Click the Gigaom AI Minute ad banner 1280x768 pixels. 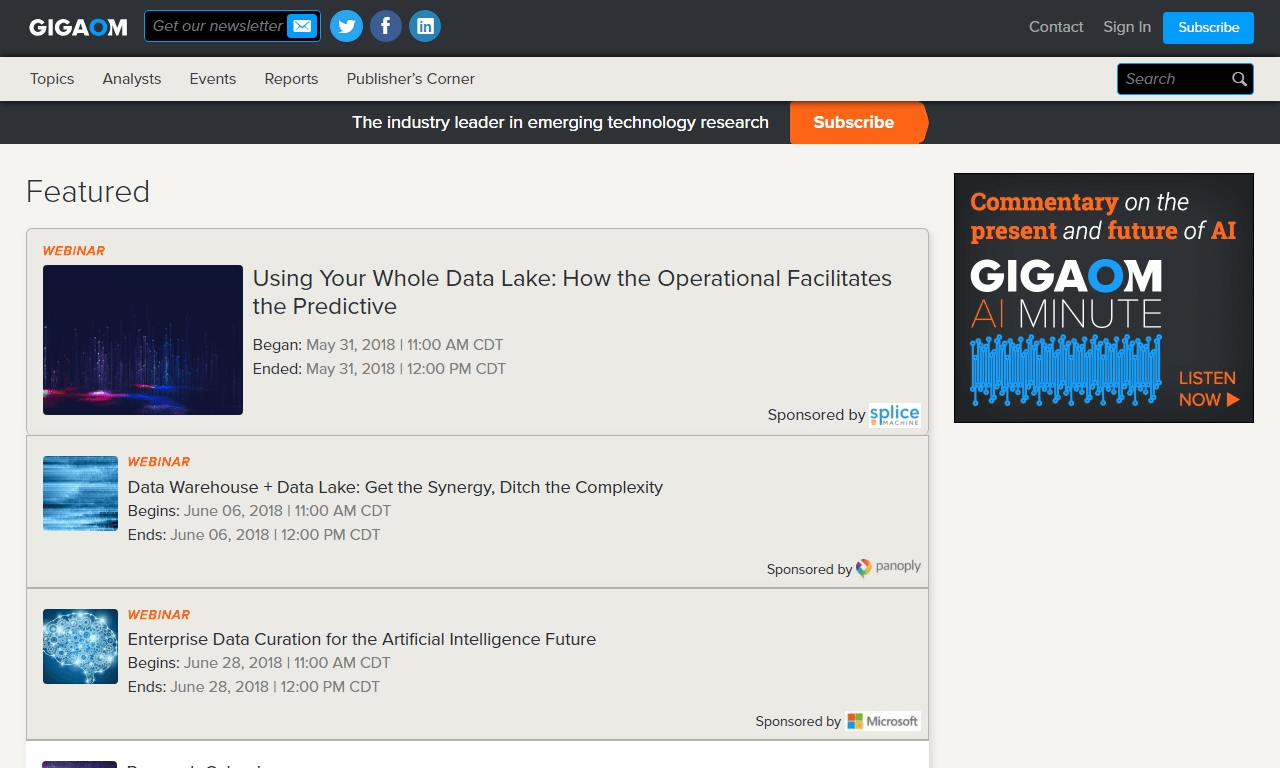click(x=1104, y=298)
